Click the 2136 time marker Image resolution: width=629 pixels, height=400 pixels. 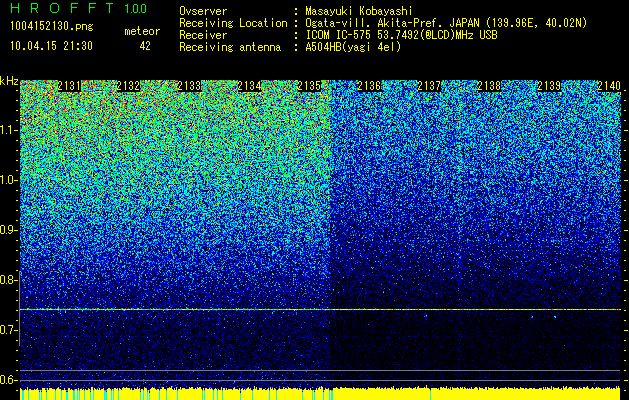(369, 86)
